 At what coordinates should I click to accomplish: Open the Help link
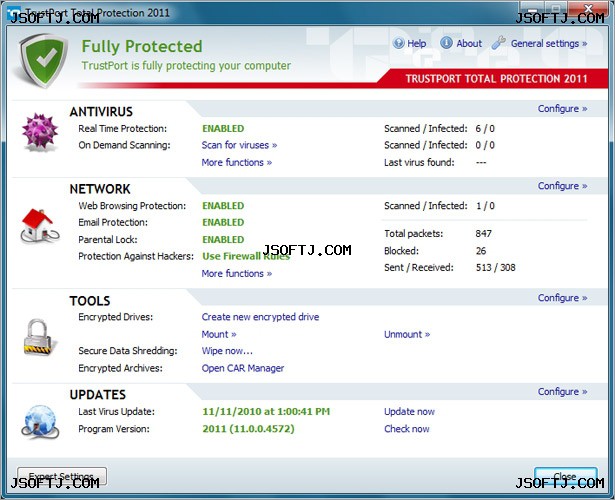417,44
